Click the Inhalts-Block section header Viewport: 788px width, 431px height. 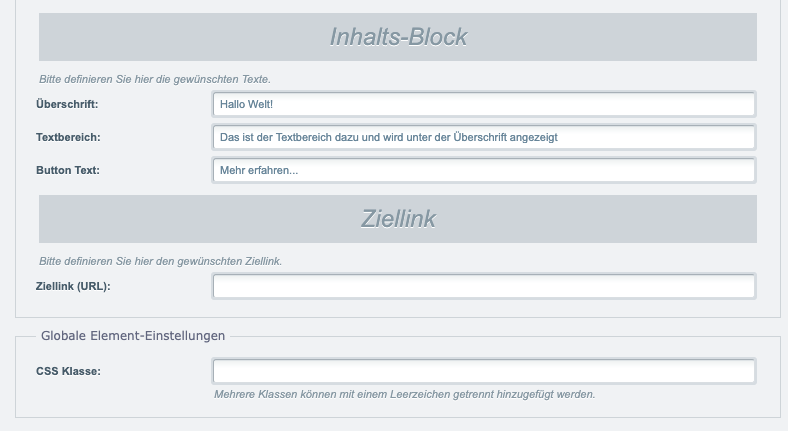click(x=398, y=37)
